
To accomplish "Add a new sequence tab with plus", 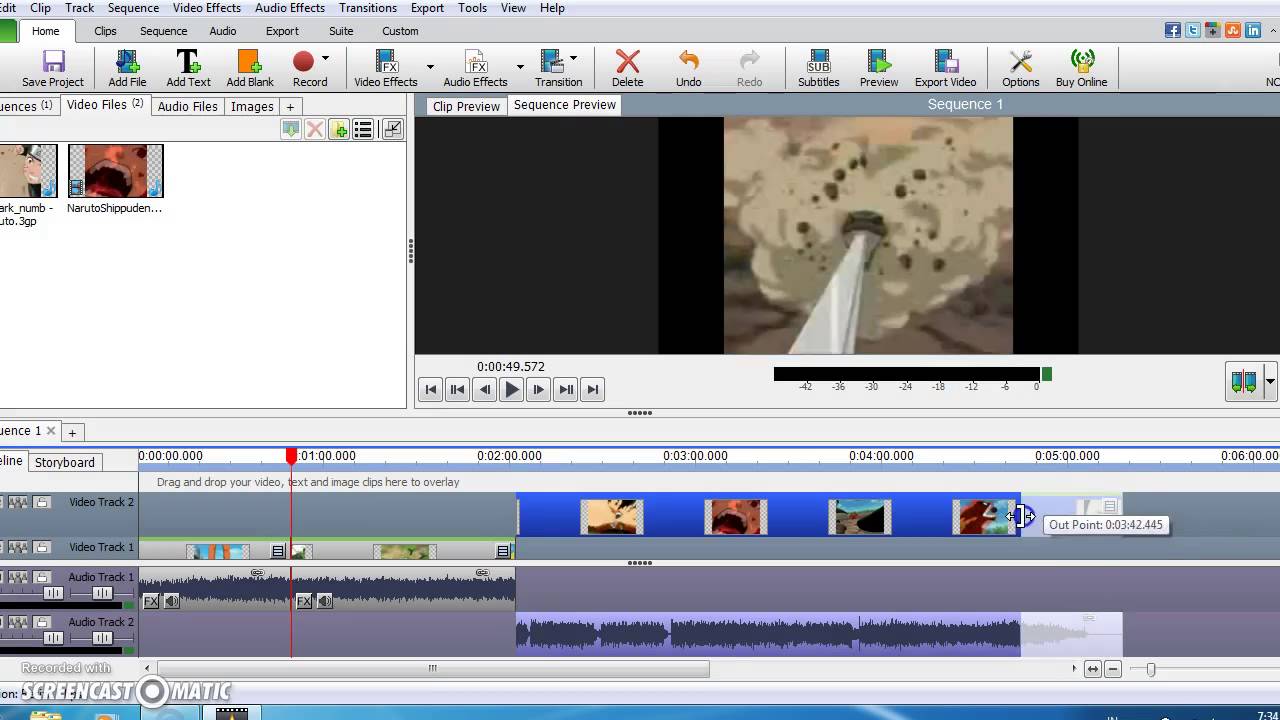I will [x=72, y=432].
